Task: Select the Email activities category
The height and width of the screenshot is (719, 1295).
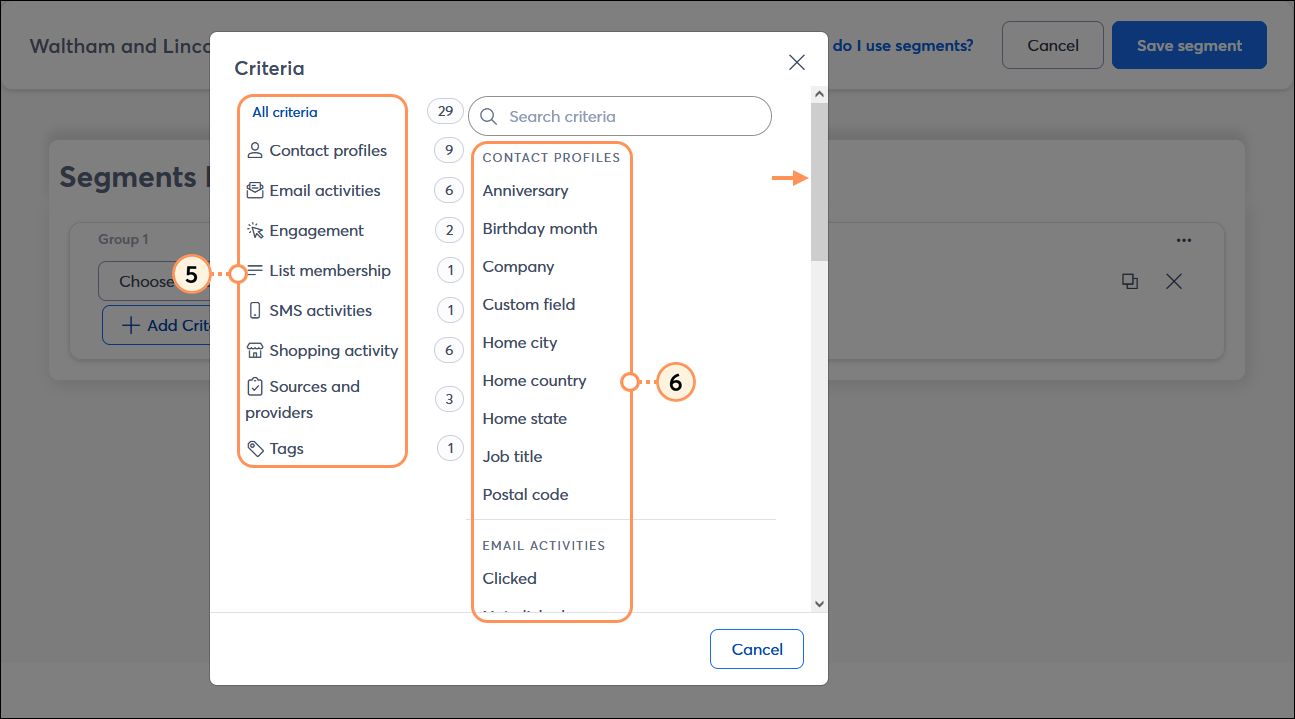Action: click(313, 190)
